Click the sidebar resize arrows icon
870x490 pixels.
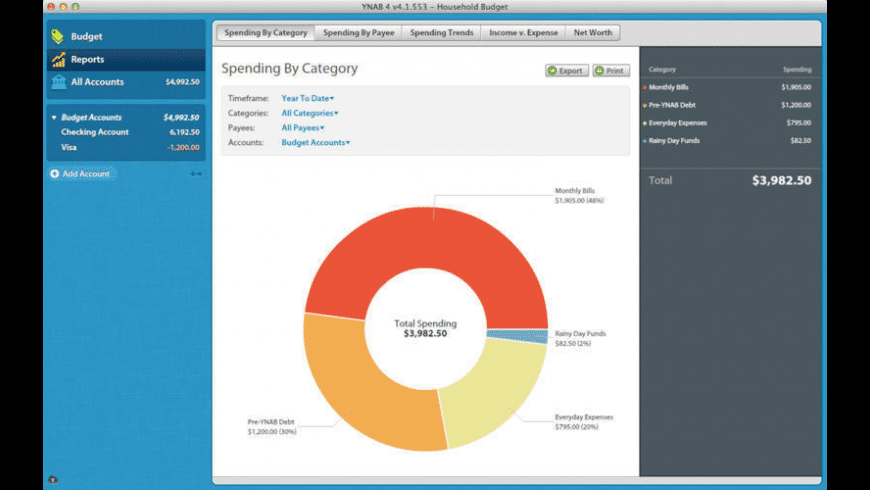196,174
